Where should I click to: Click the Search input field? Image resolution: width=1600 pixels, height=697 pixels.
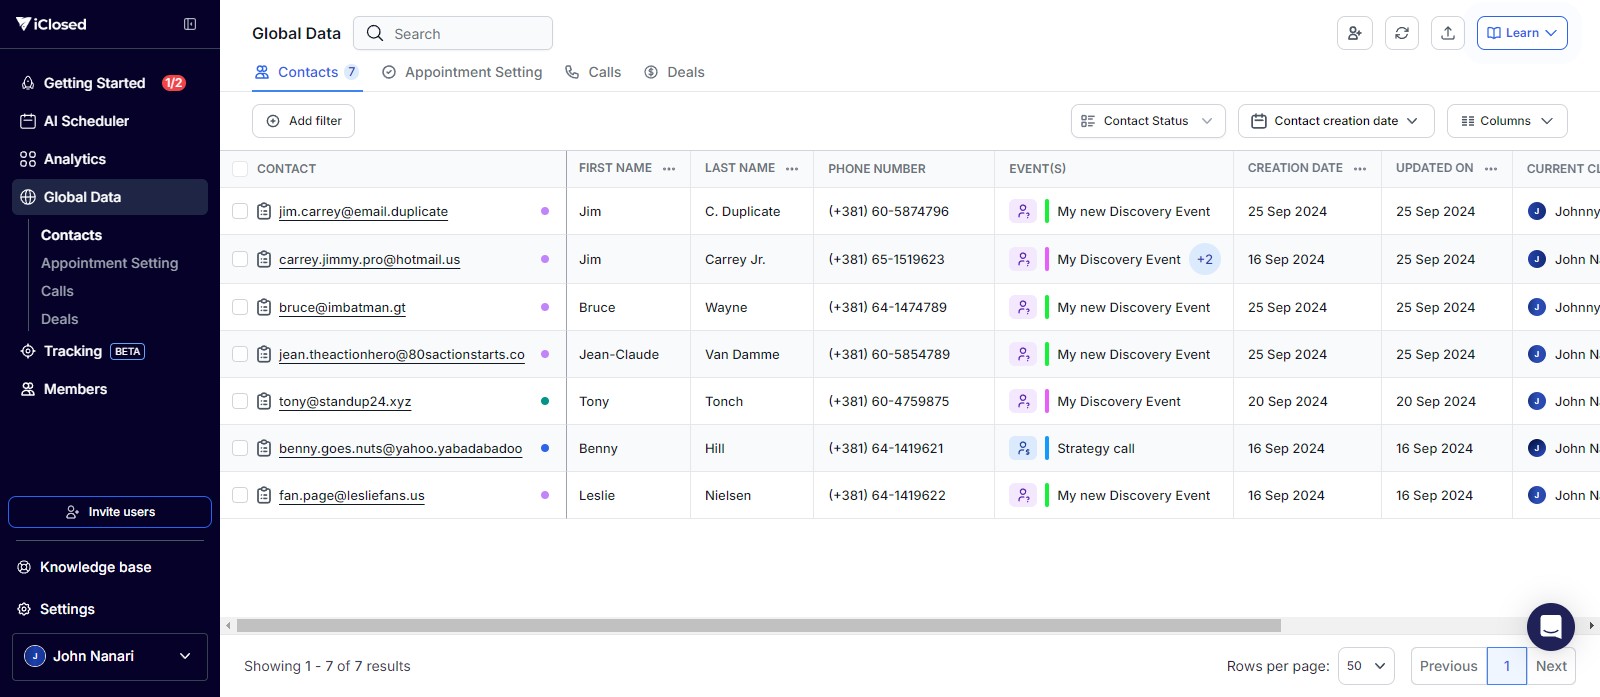[453, 33]
